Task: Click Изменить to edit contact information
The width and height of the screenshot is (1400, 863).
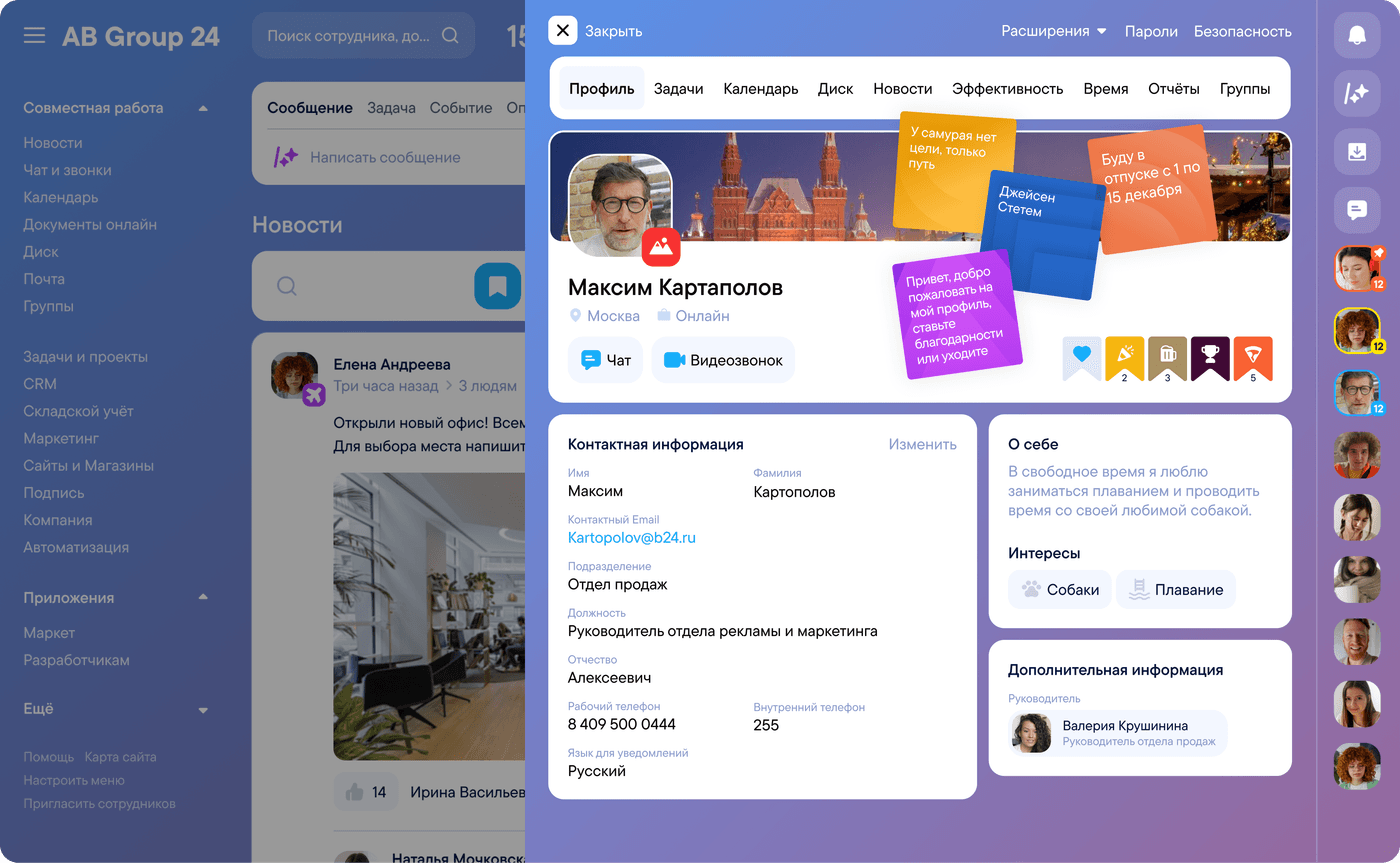Action: pyautogui.click(x=922, y=444)
